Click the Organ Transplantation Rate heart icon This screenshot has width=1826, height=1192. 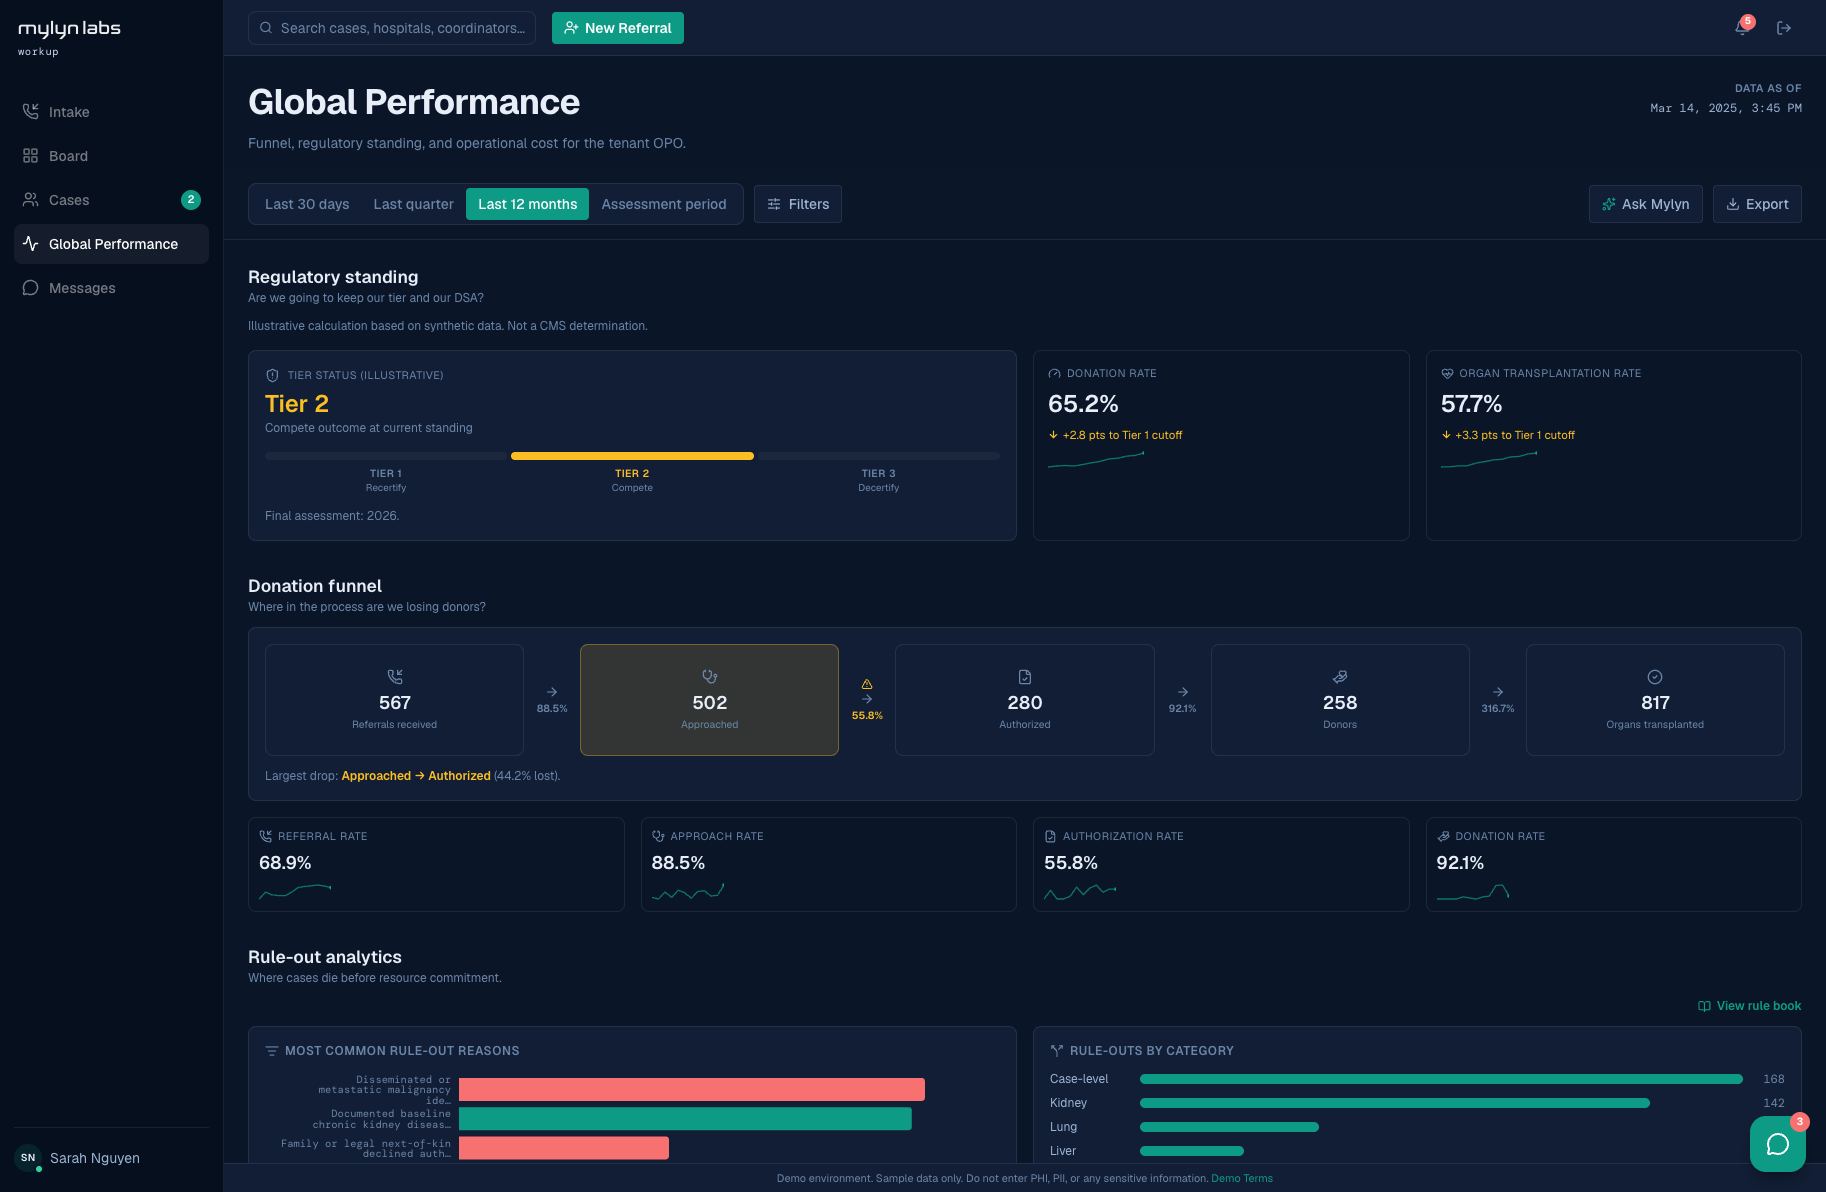click(x=1447, y=373)
